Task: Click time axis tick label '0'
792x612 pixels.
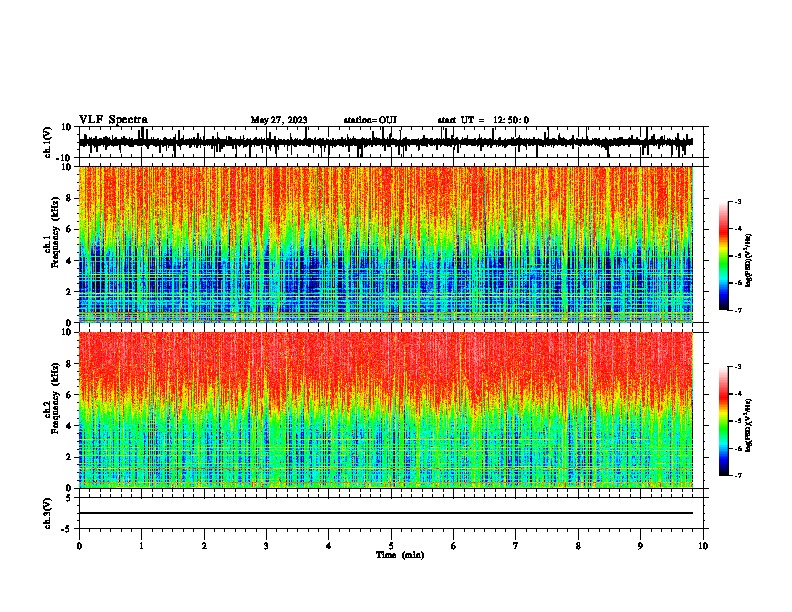Action: [79, 546]
